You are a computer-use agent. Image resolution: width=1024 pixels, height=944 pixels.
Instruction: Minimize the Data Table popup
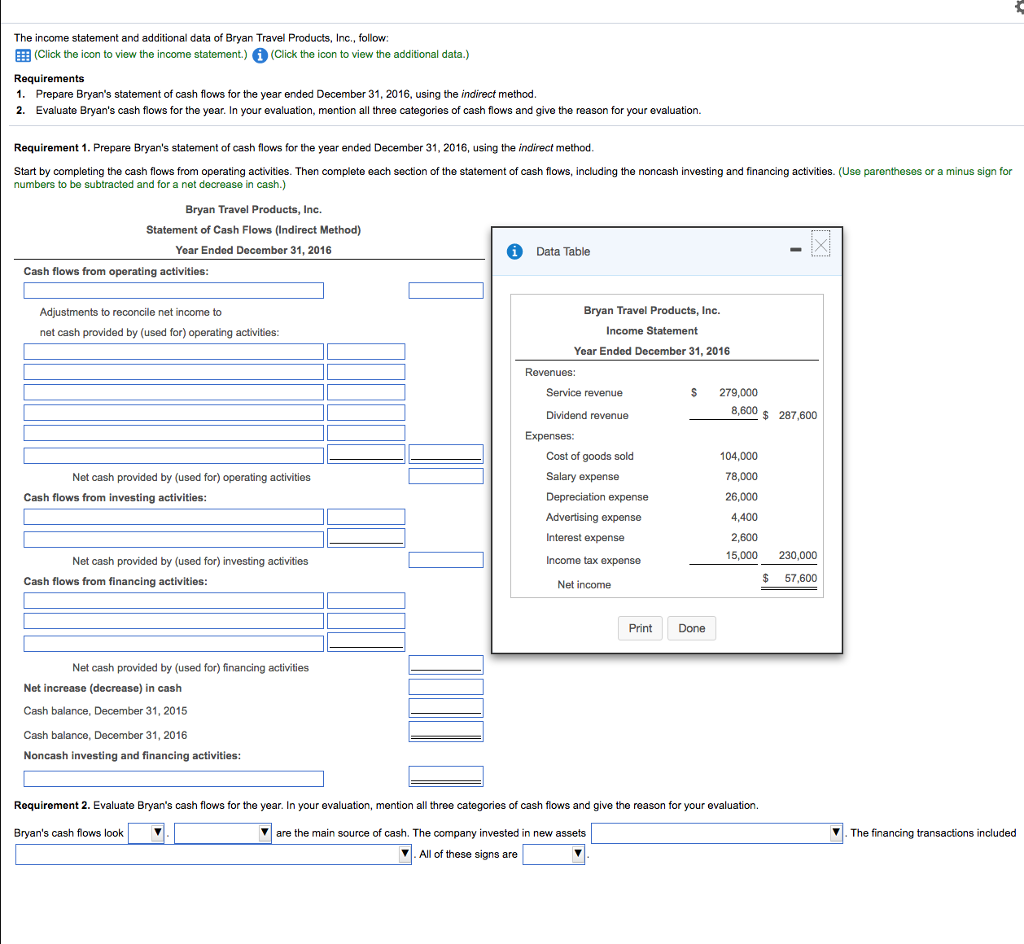pos(795,249)
